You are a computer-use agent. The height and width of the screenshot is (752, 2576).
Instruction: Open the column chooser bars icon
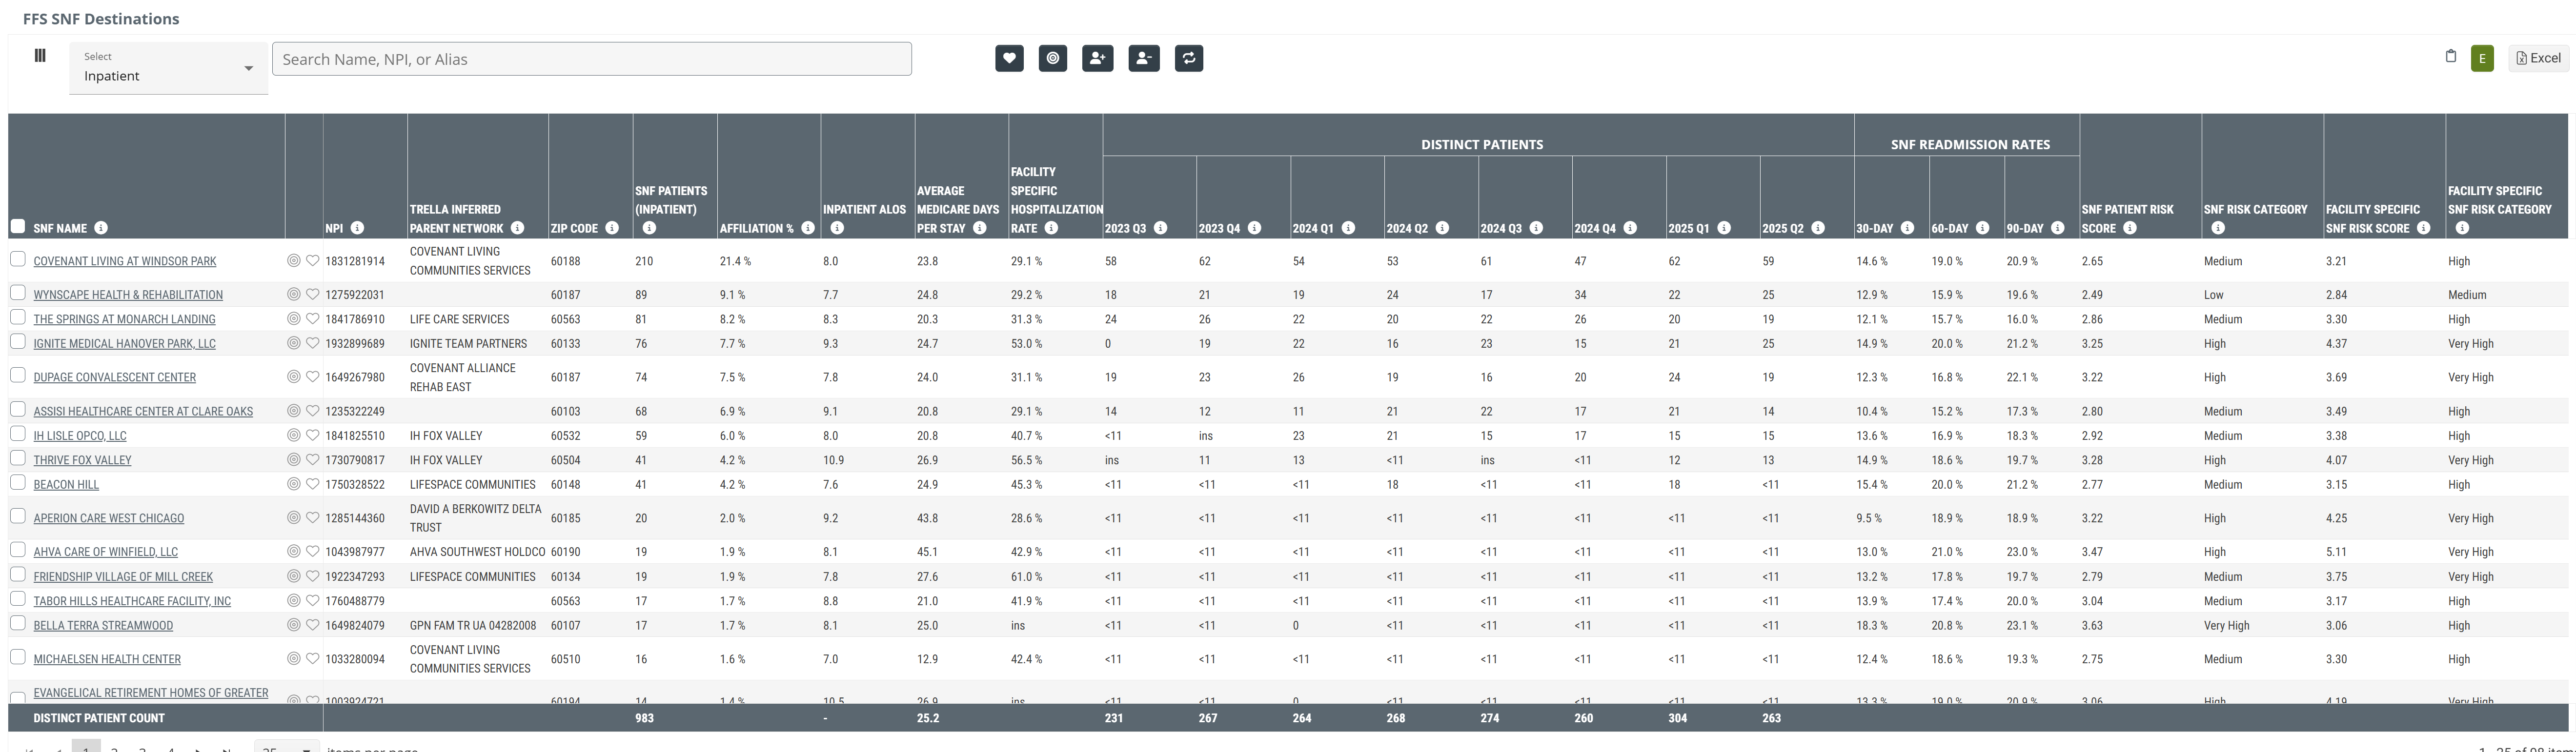coord(40,56)
